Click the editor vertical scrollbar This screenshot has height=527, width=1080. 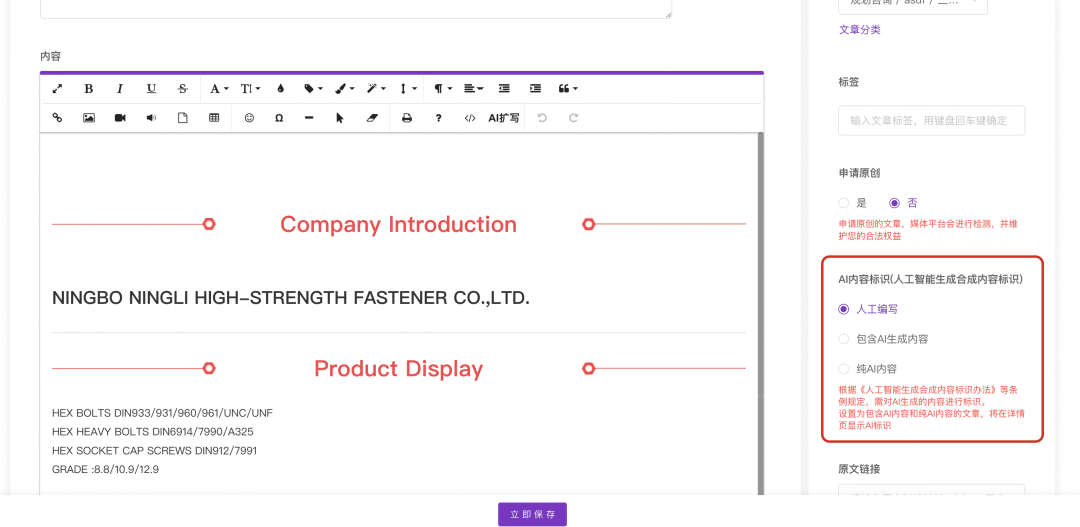(x=760, y=313)
